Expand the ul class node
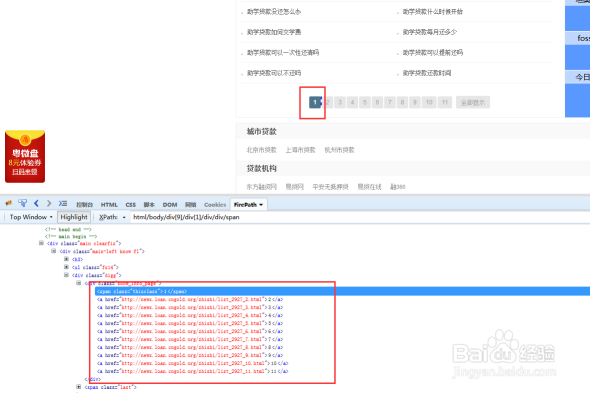 [66, 267]
